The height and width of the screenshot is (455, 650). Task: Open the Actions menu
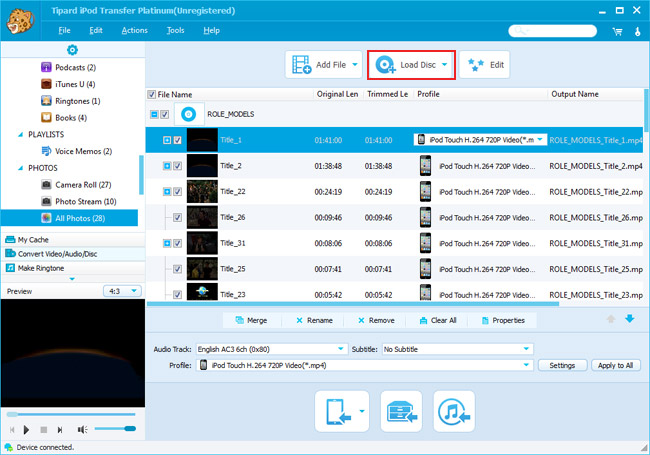[x=134, y=30]
